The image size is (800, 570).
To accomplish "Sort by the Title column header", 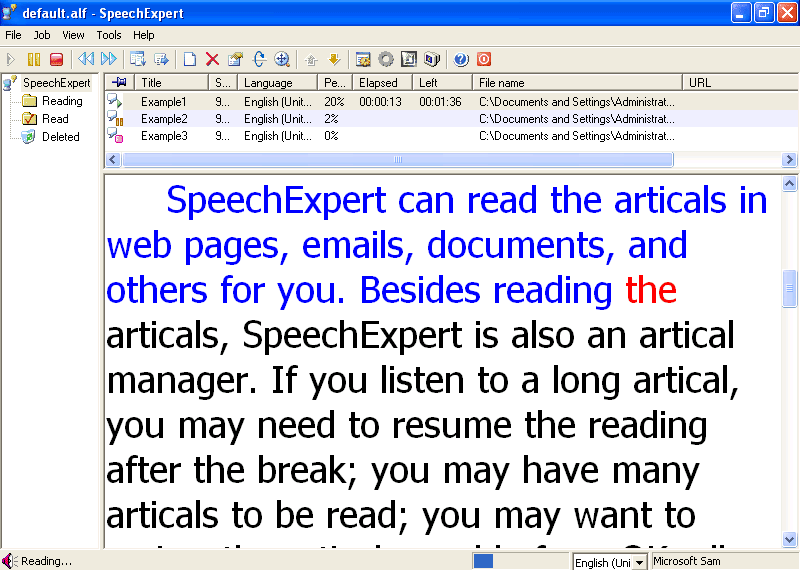I will [171, 82].
